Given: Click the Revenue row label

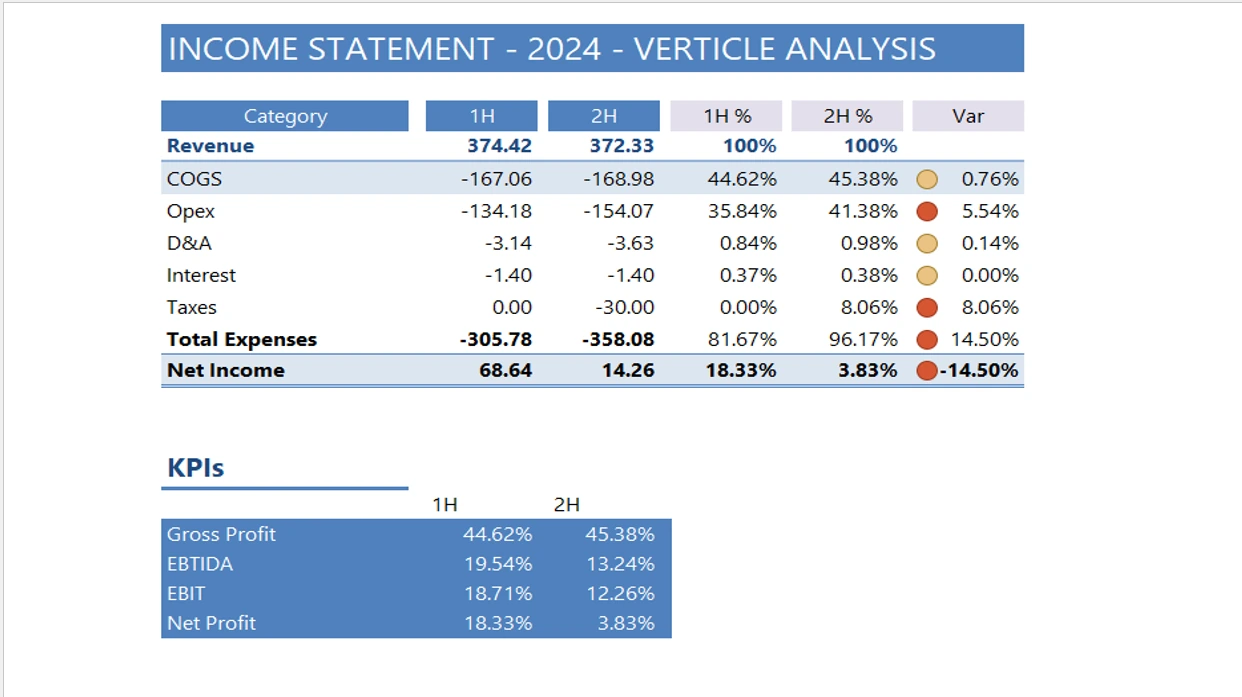Looking at the screenshot, I should tap(210, 146).
